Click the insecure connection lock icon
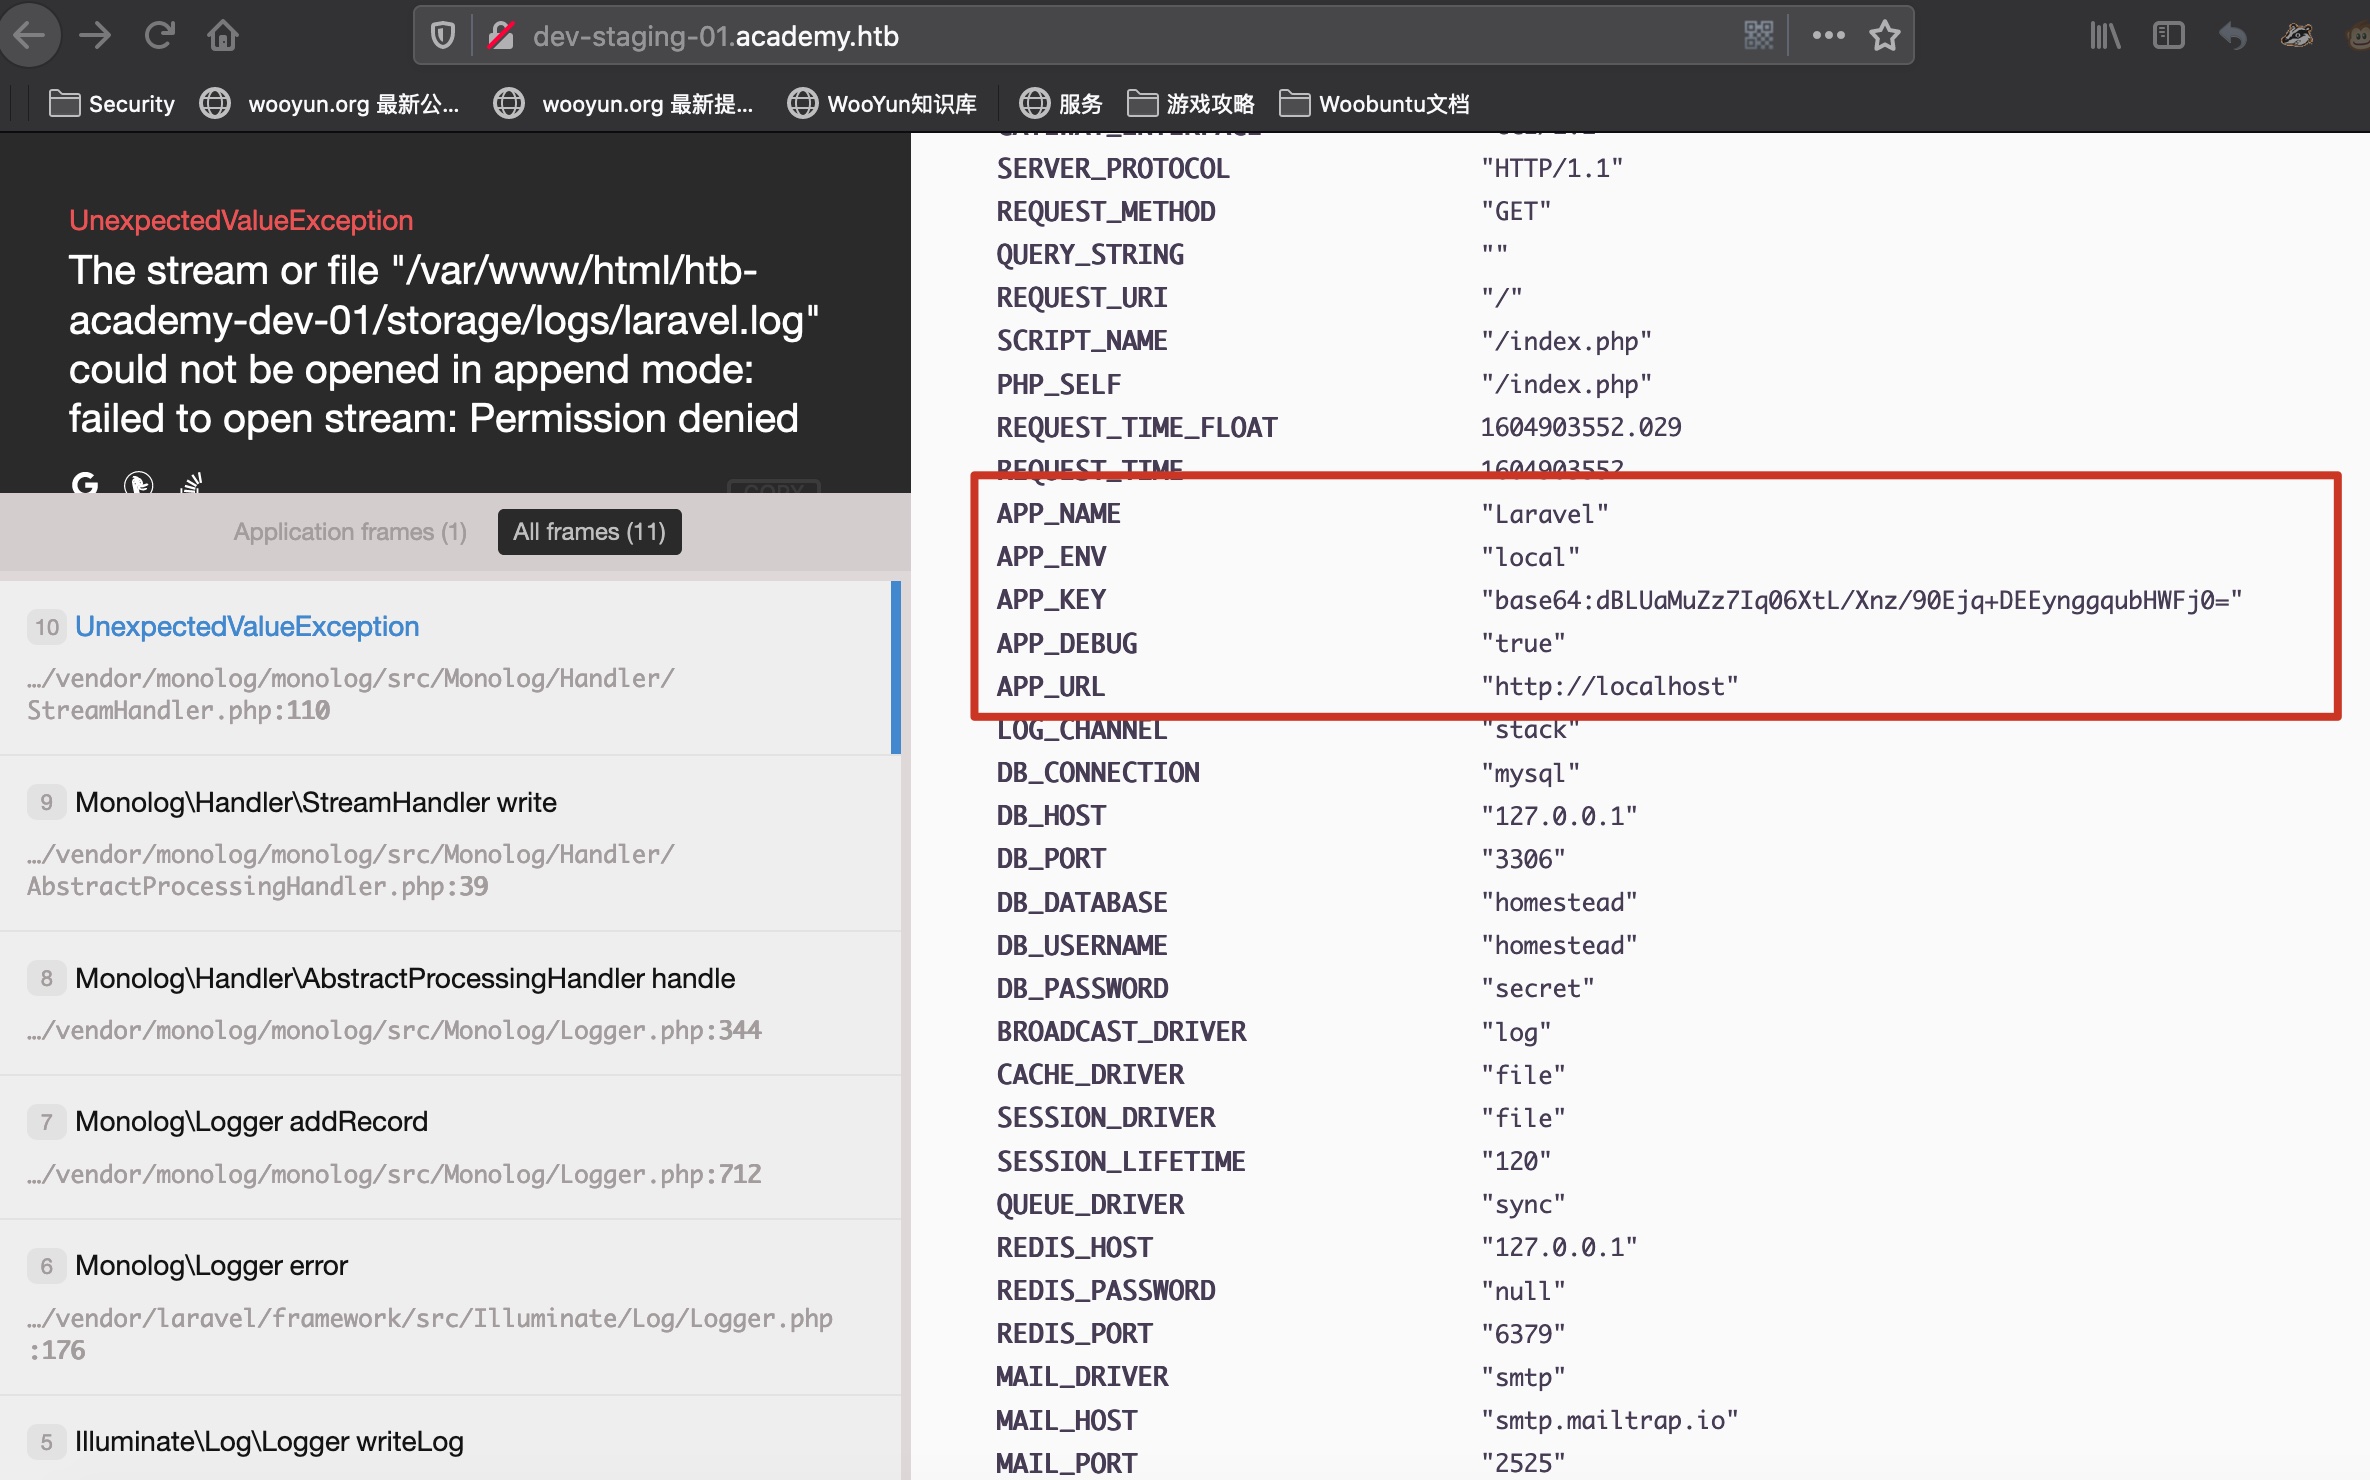 (x=501, y=36)
